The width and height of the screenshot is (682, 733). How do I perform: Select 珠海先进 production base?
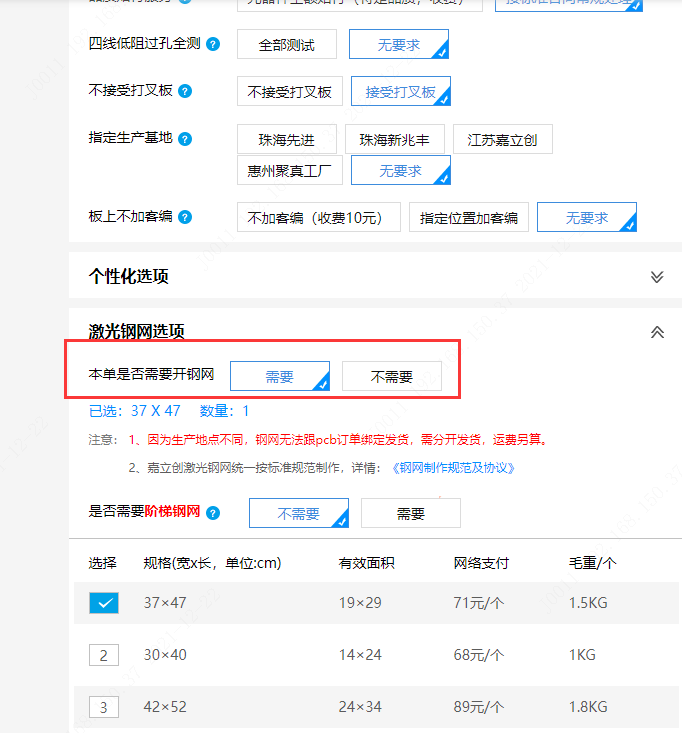click(x=286, y=140)
